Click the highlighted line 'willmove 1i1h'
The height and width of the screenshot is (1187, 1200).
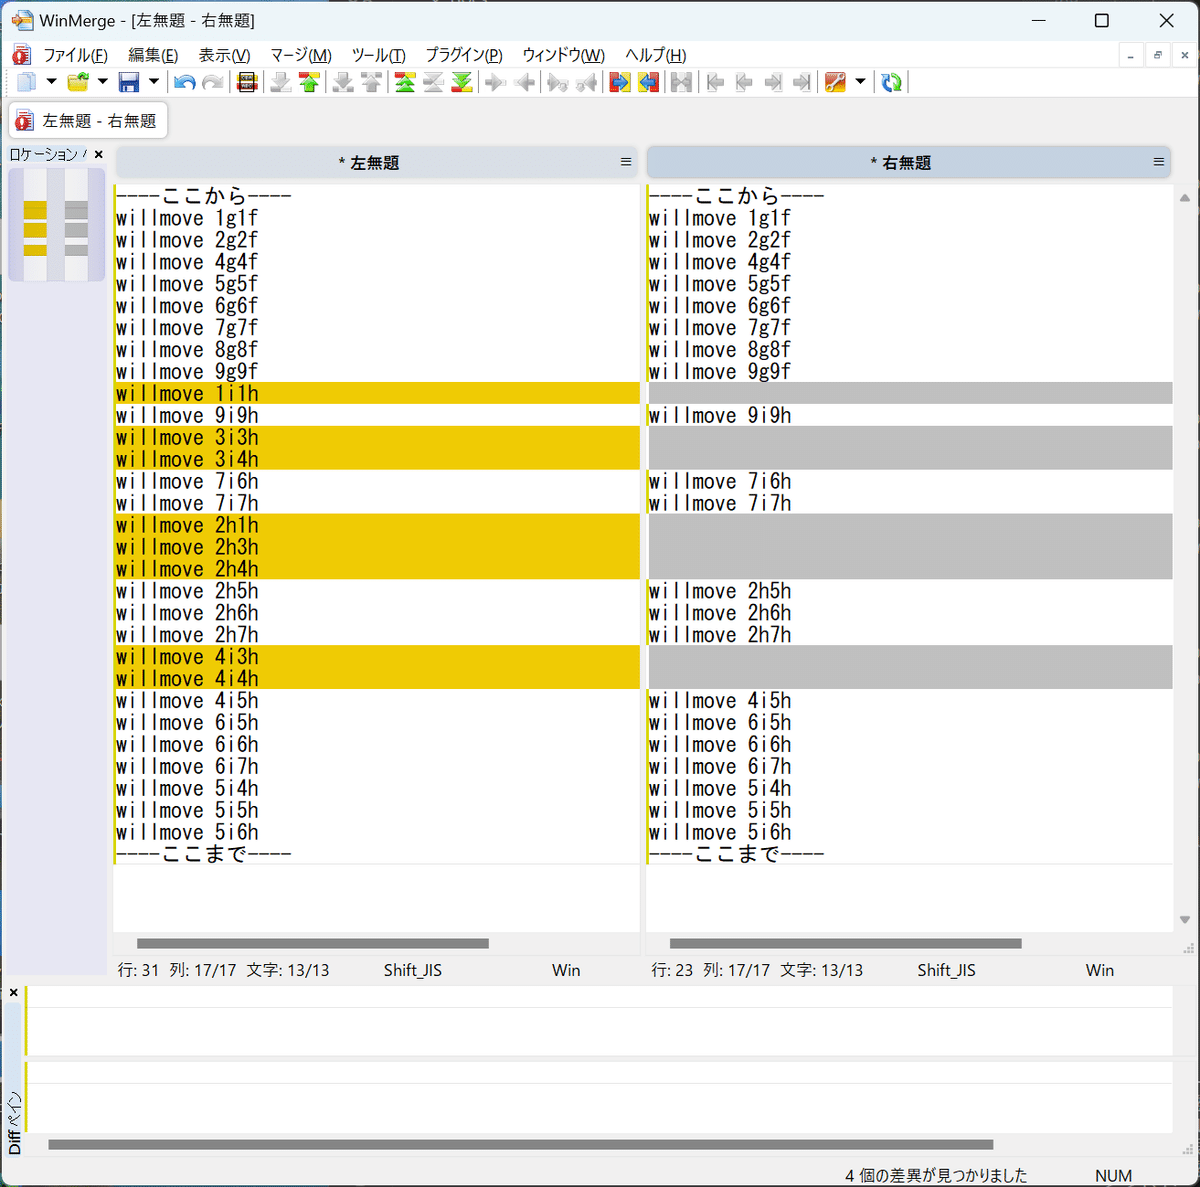click(377, 393)
